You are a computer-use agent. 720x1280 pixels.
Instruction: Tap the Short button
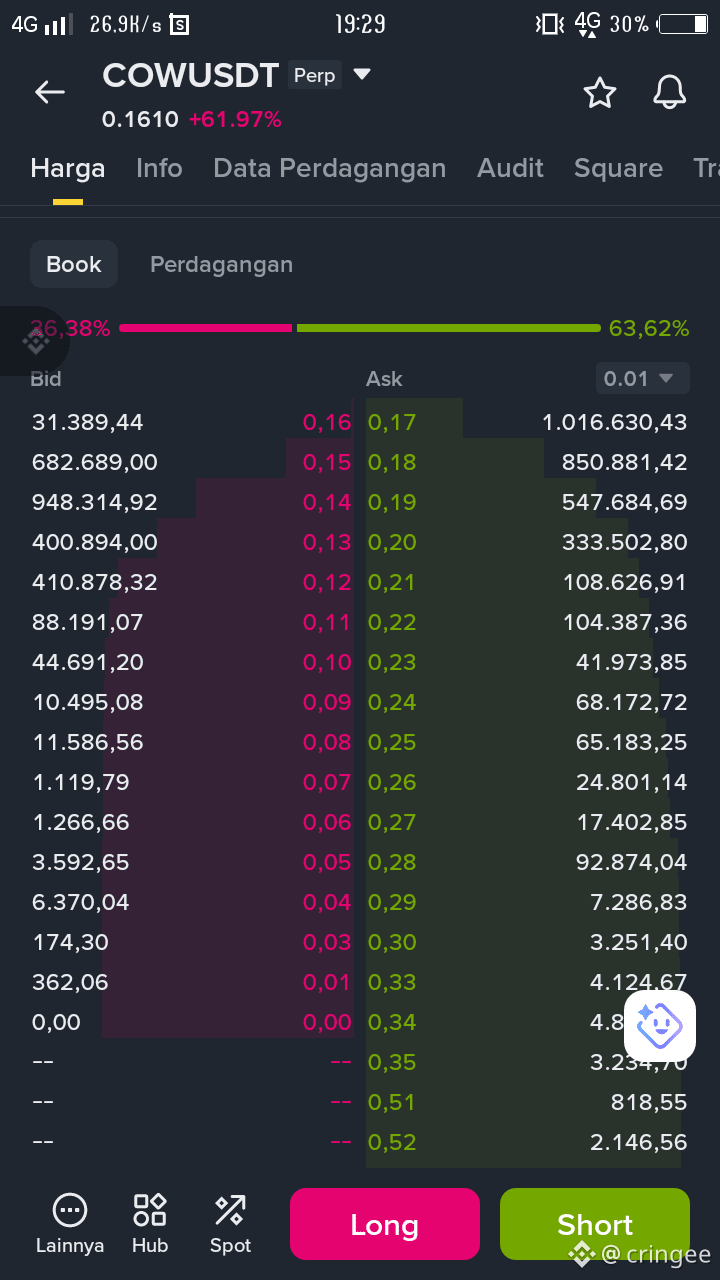595,1224
